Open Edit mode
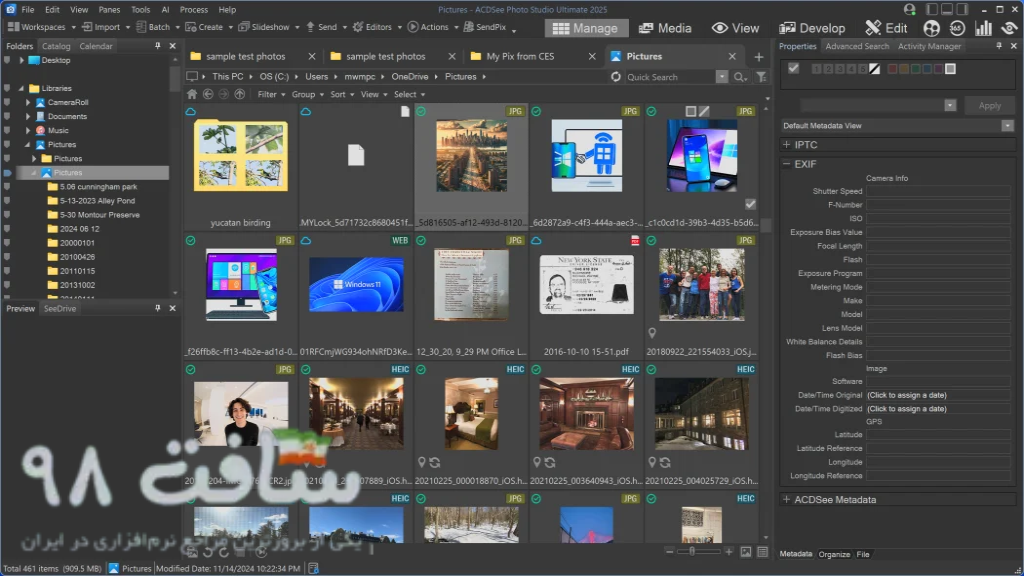1024x576 pixels. pyautogui.click(x=886, y=28)
